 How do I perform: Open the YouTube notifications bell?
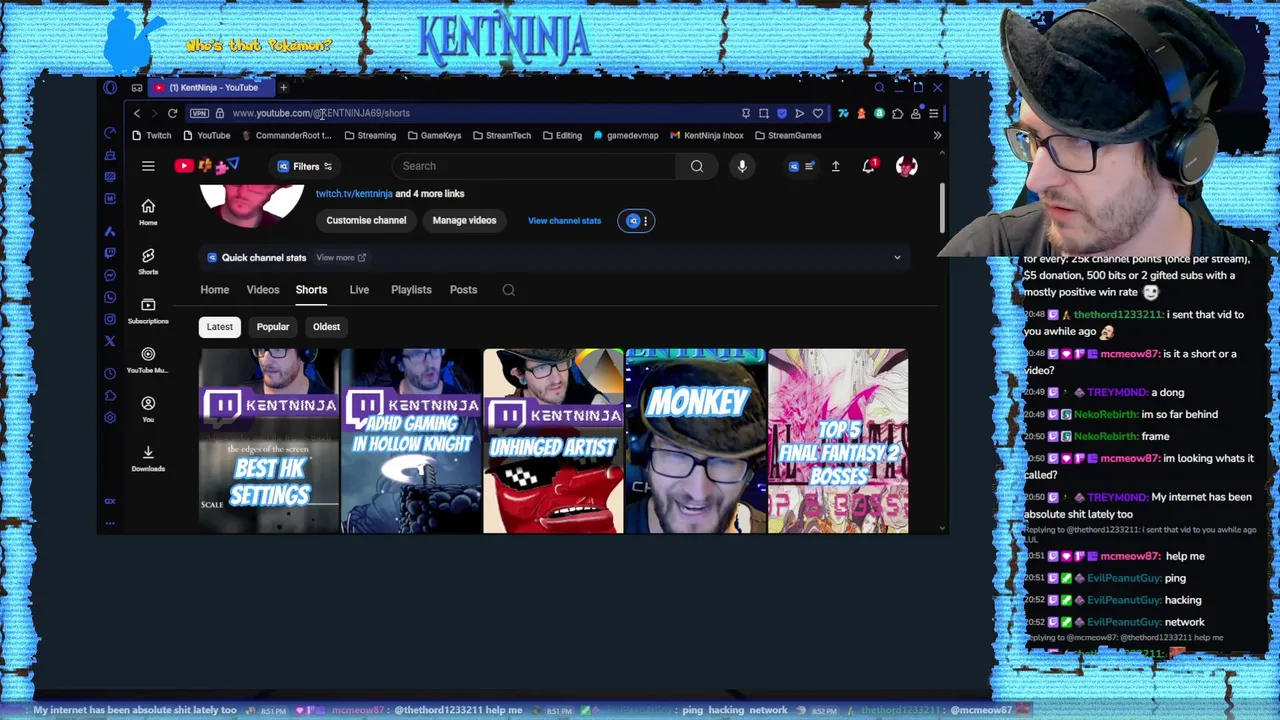pyautogui.click(x=868, y=166)
